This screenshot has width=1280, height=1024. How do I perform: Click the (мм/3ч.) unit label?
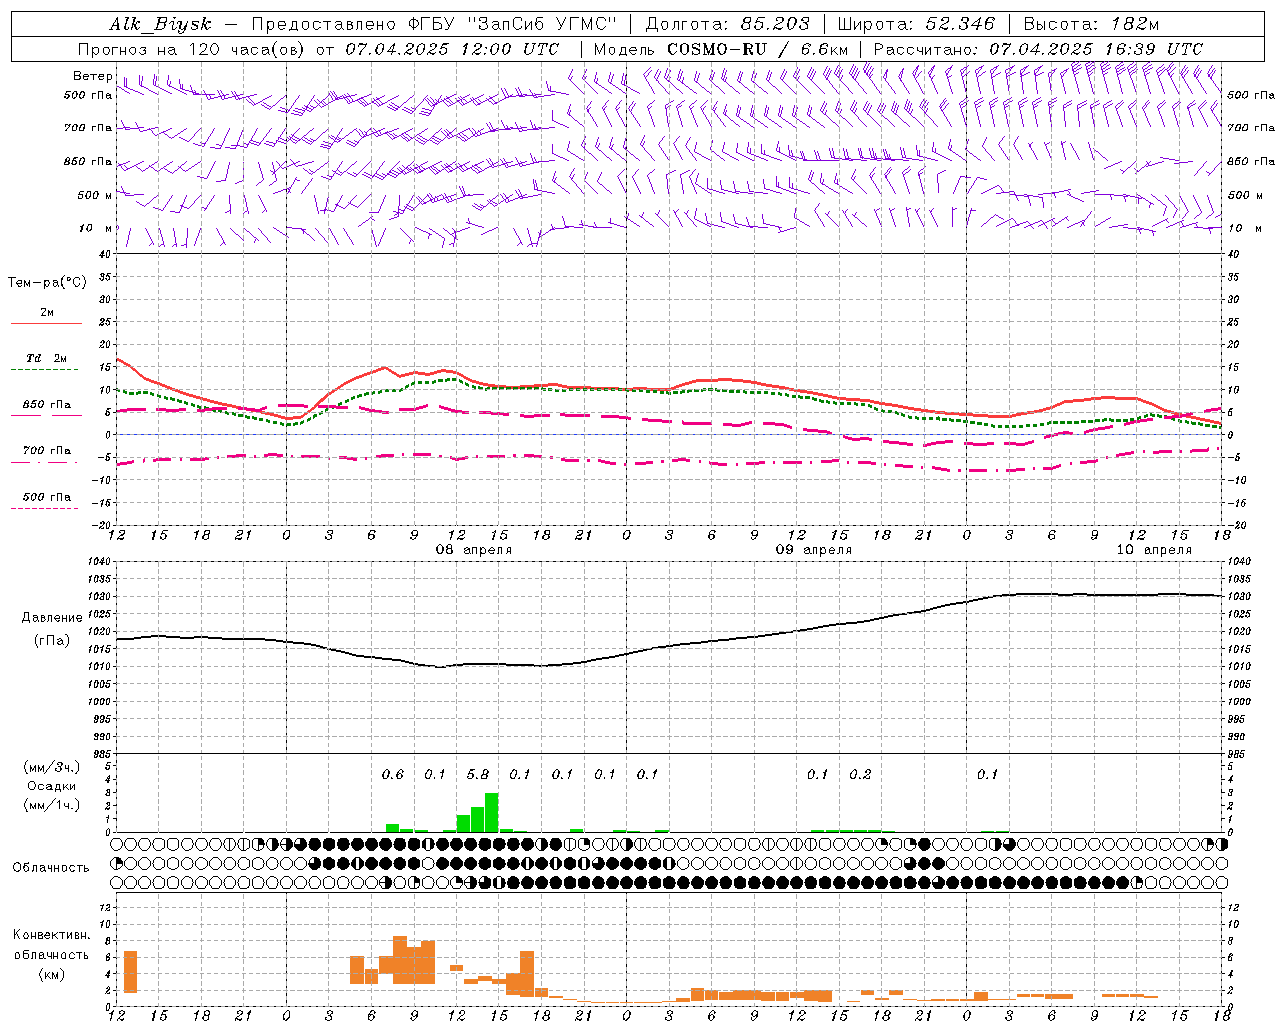click(52, 767)
